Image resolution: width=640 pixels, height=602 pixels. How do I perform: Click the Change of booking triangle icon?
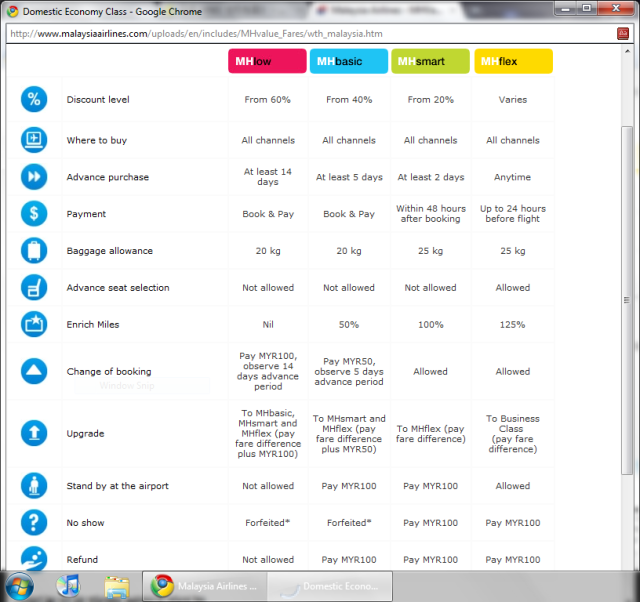34,371
